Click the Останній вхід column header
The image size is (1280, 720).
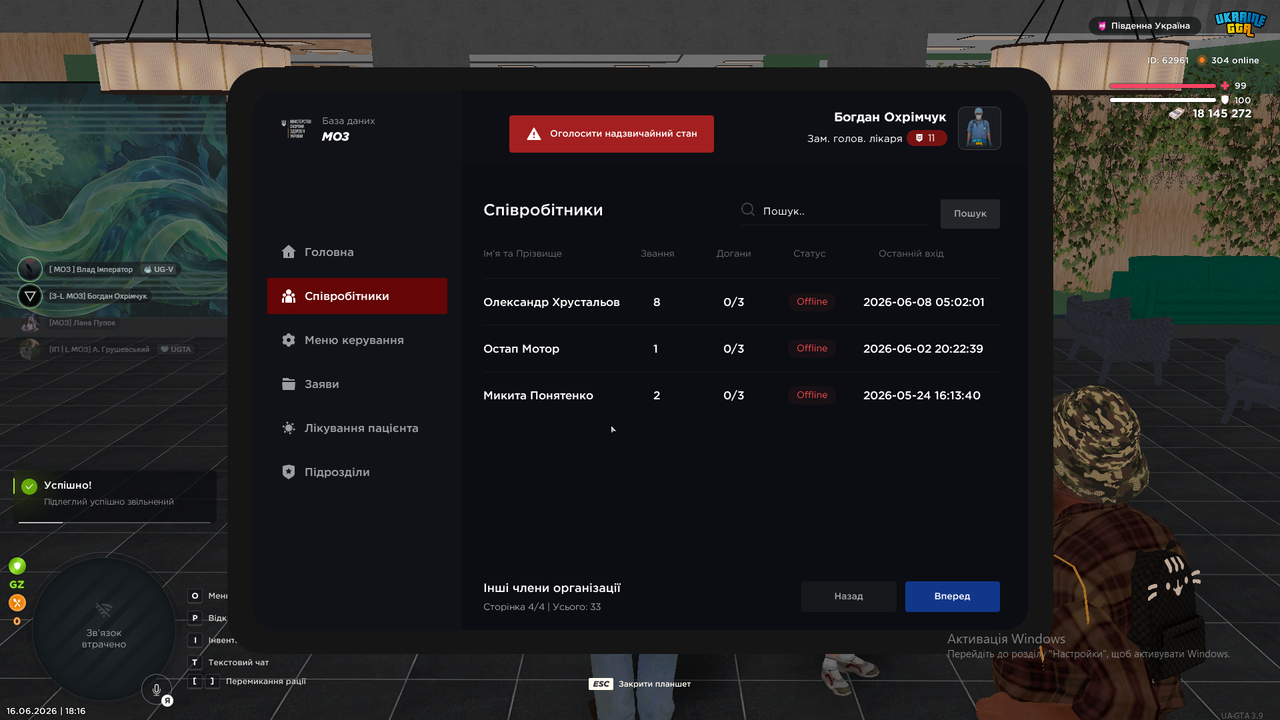911,254
